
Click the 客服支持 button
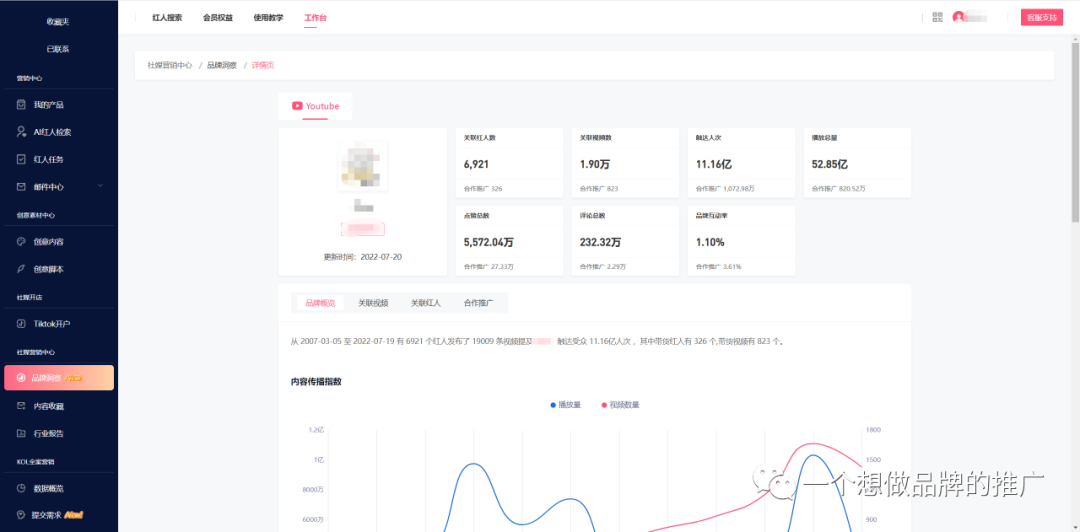[1041, 18]
